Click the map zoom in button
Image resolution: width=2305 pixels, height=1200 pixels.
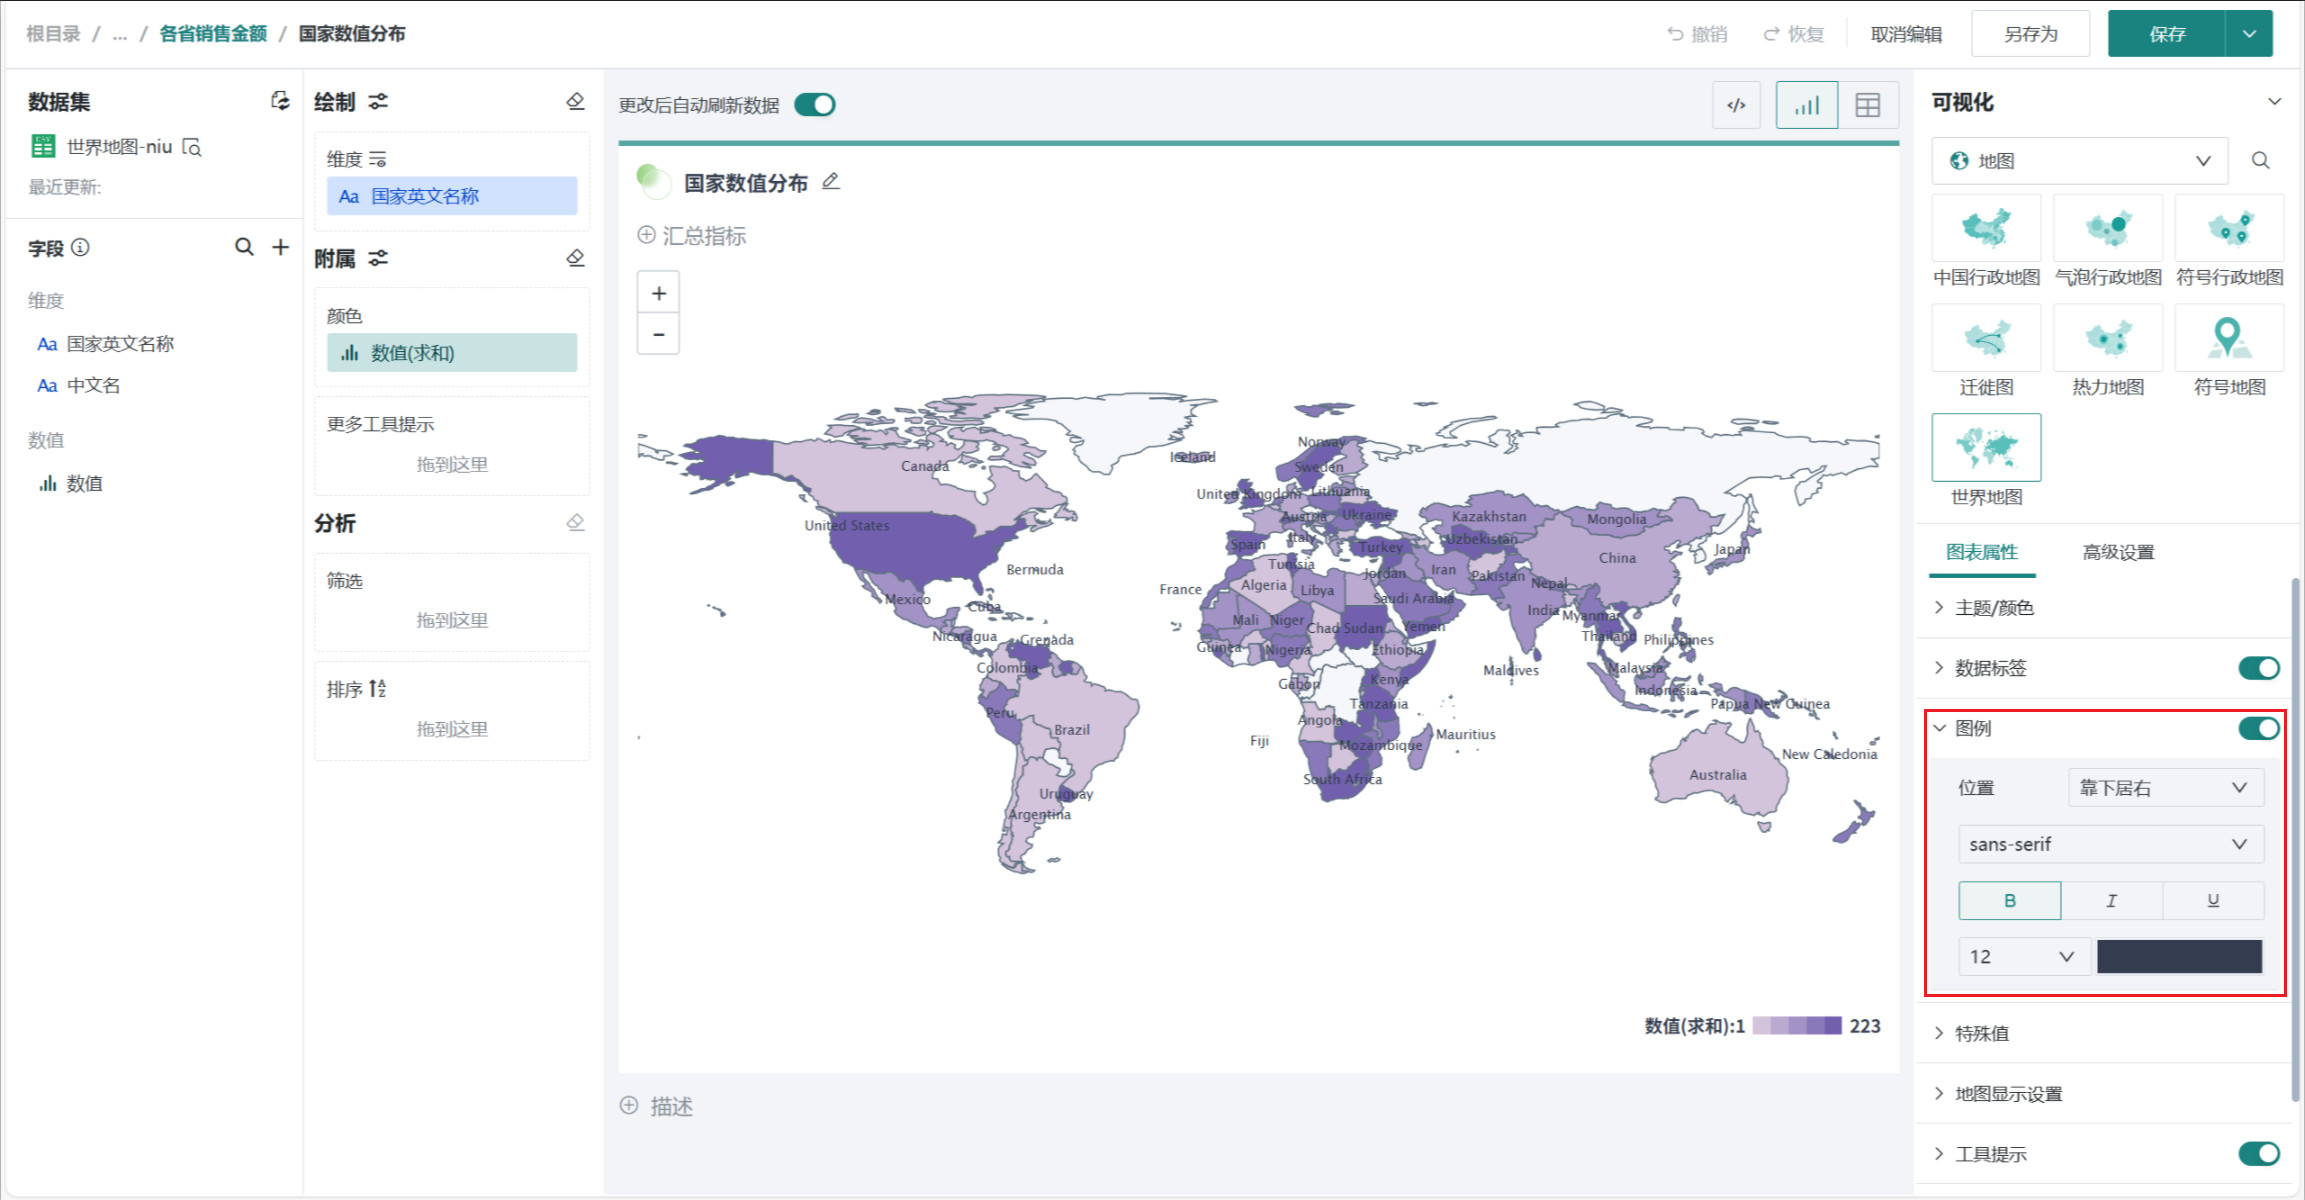click(x=658, y=293)
